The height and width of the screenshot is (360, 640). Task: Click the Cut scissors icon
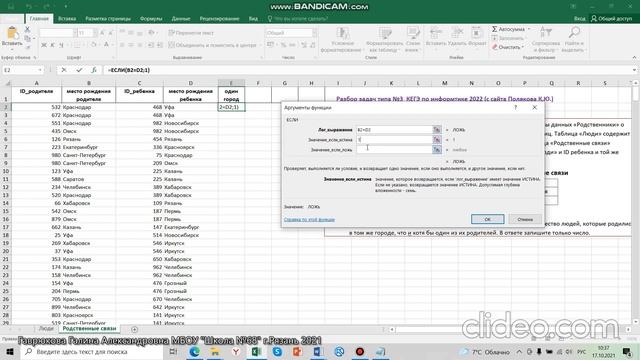pyautogui.click(x=27, y=29)
